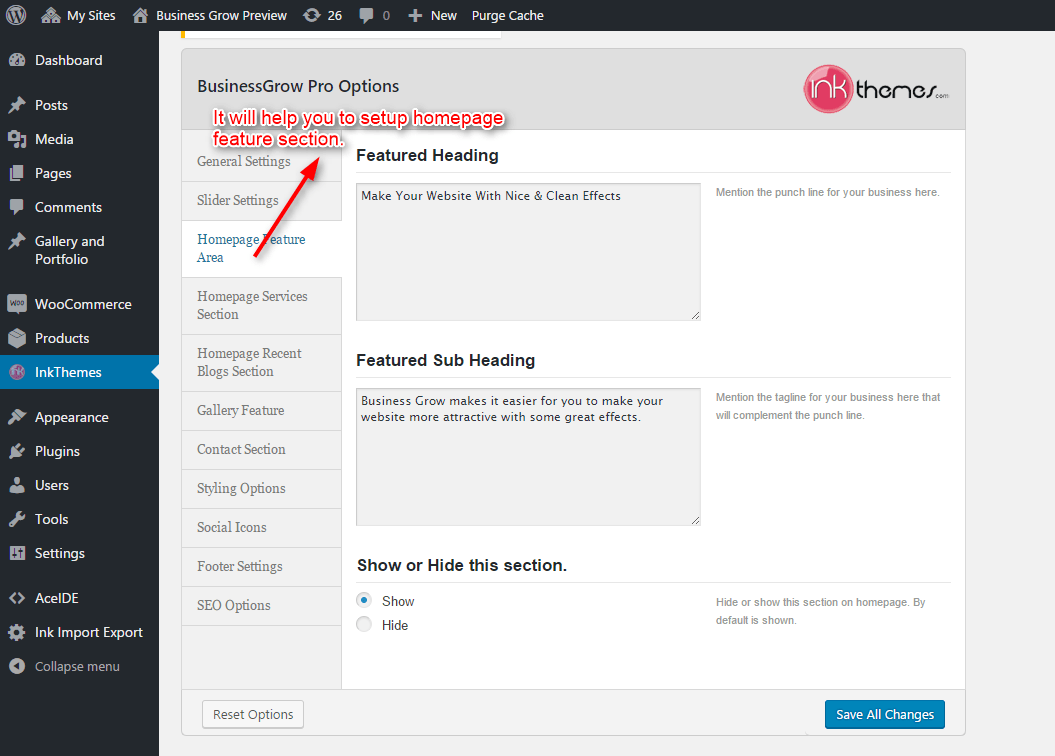The image size is (1055, 756).
Task: Click the Posts pushpin icon
Action: (17, 105)
